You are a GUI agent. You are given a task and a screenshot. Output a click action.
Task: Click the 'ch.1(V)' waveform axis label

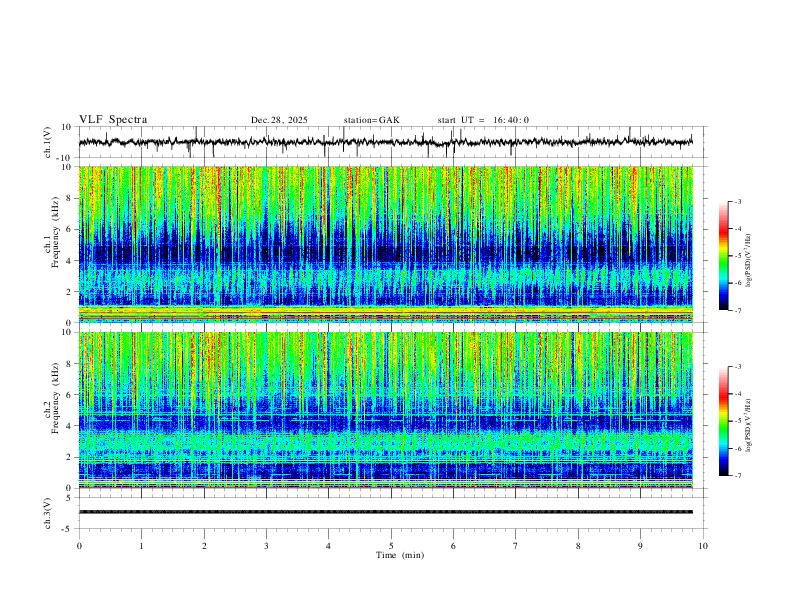(48, 142)
